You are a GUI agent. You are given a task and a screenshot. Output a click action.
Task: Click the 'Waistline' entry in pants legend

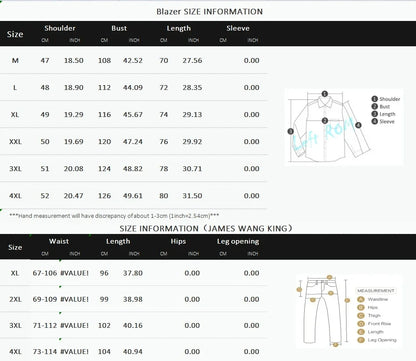378,299
